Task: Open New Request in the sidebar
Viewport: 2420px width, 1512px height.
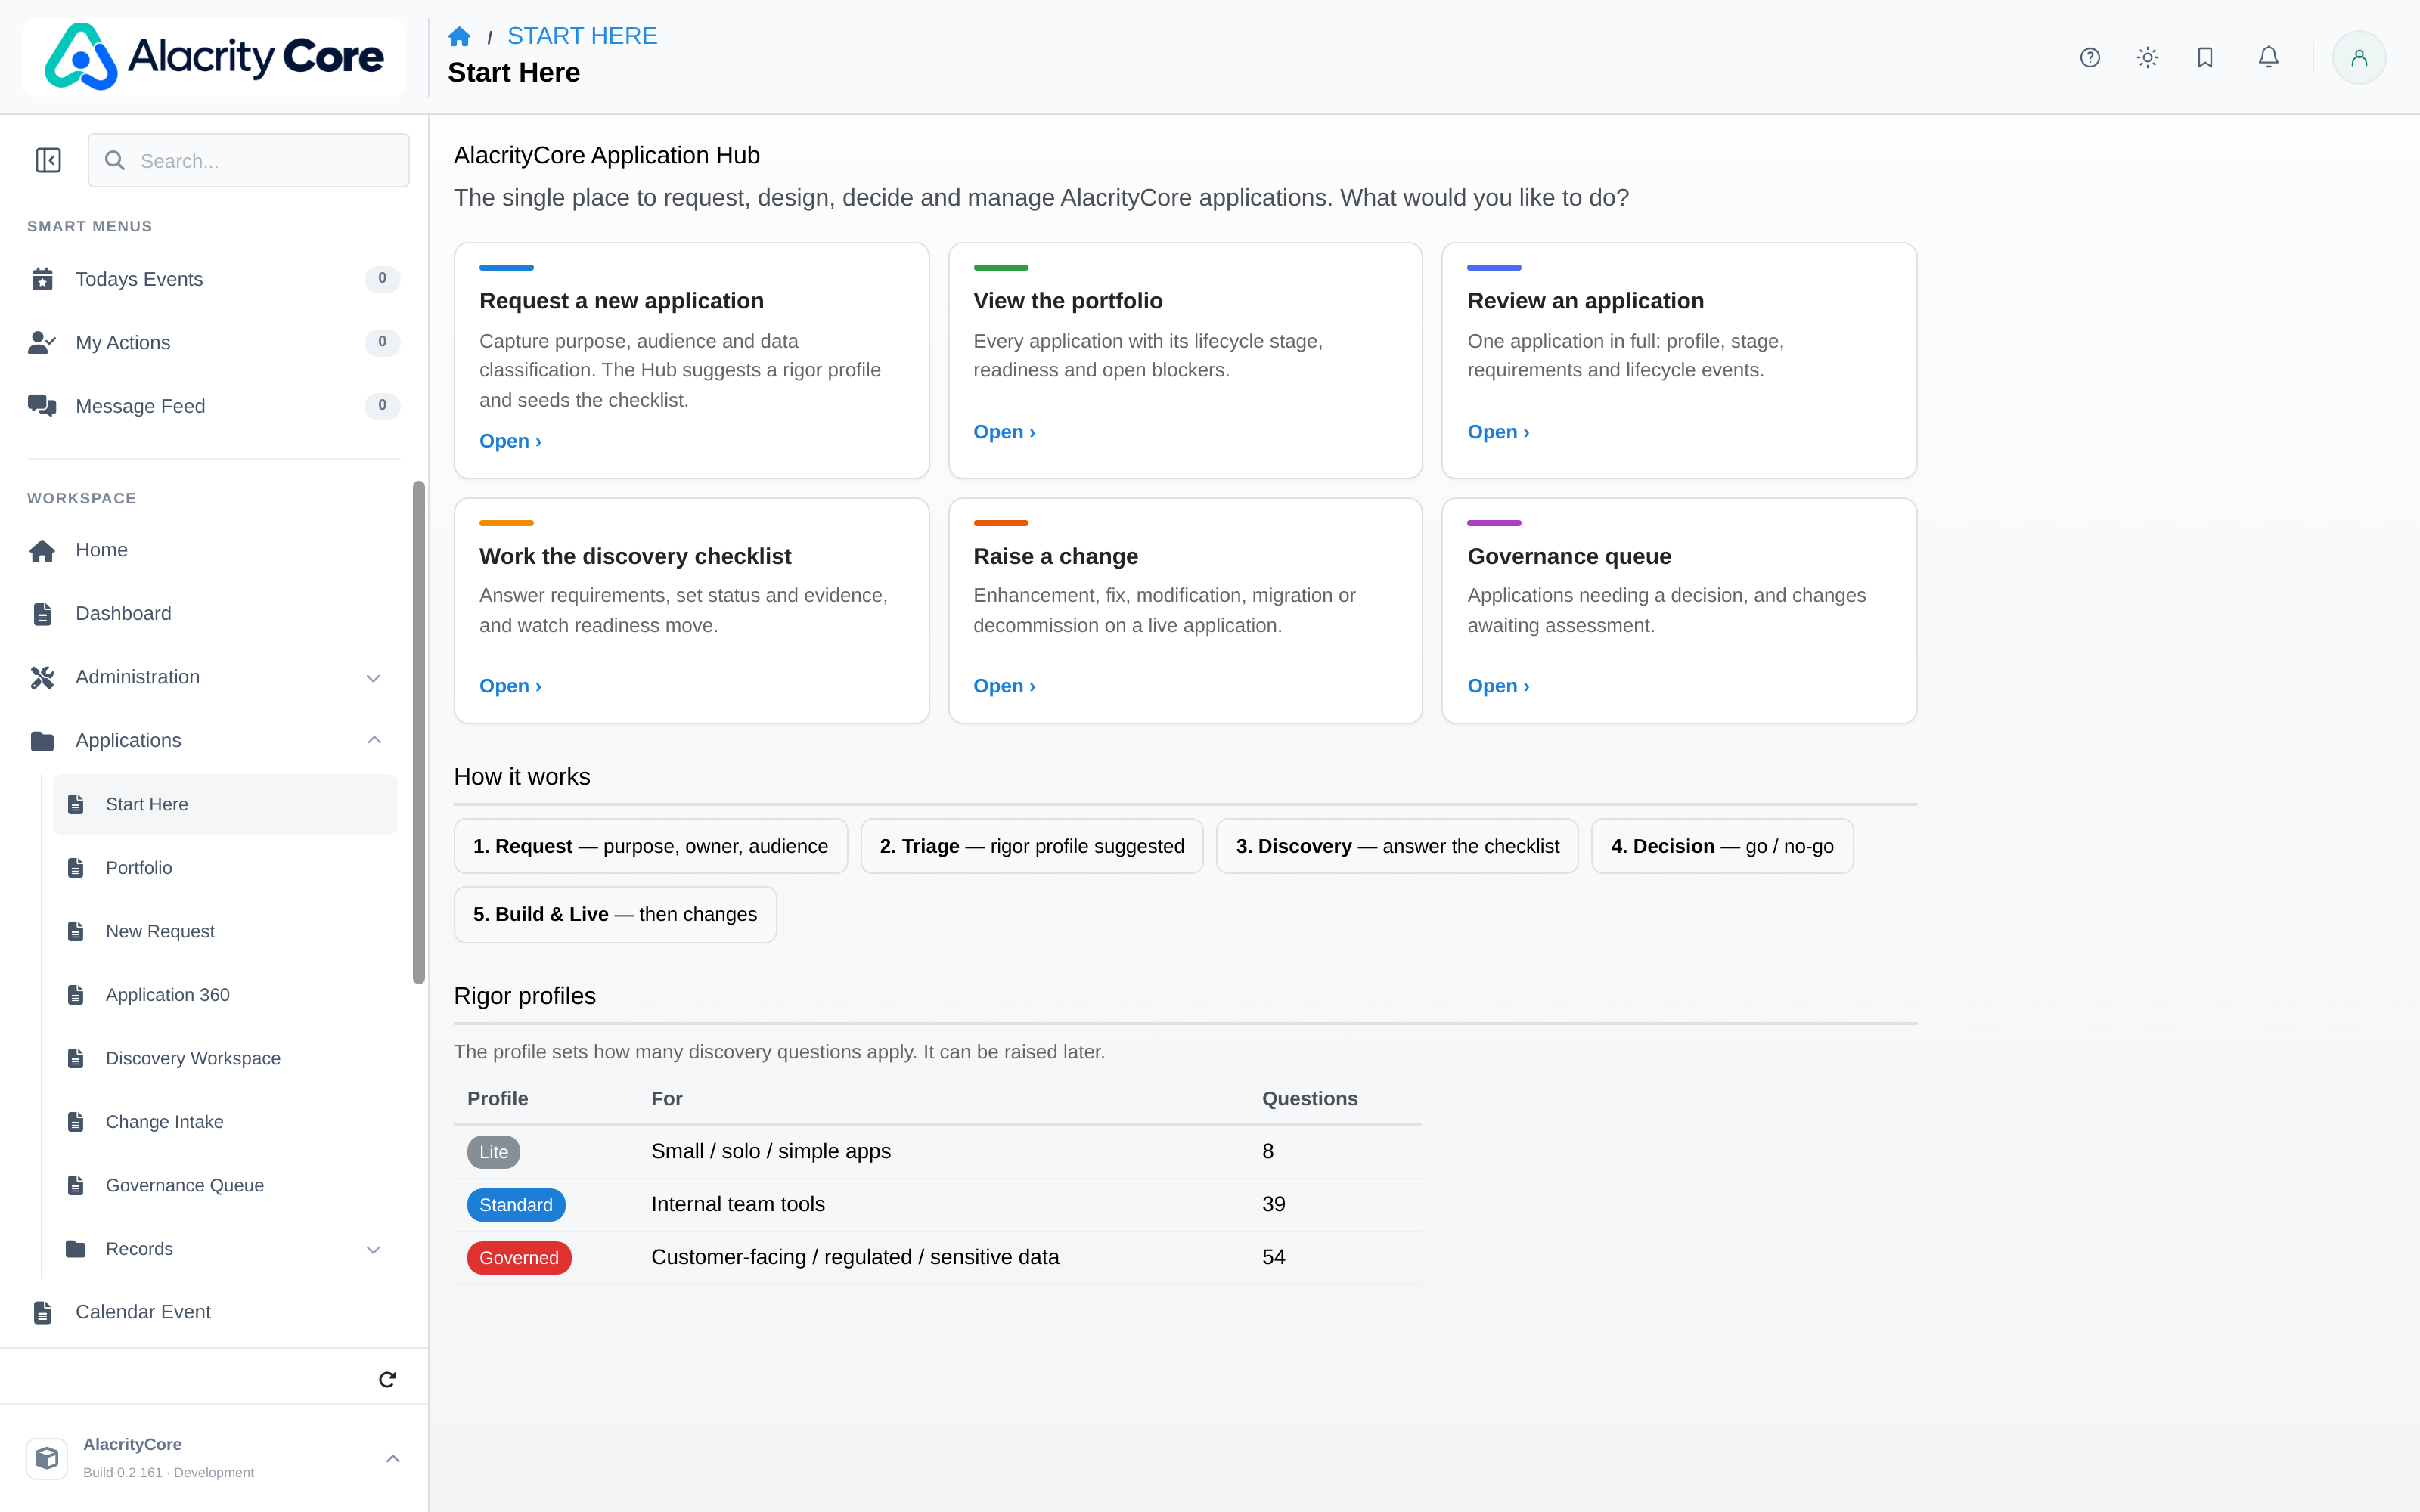Action: 225,931
